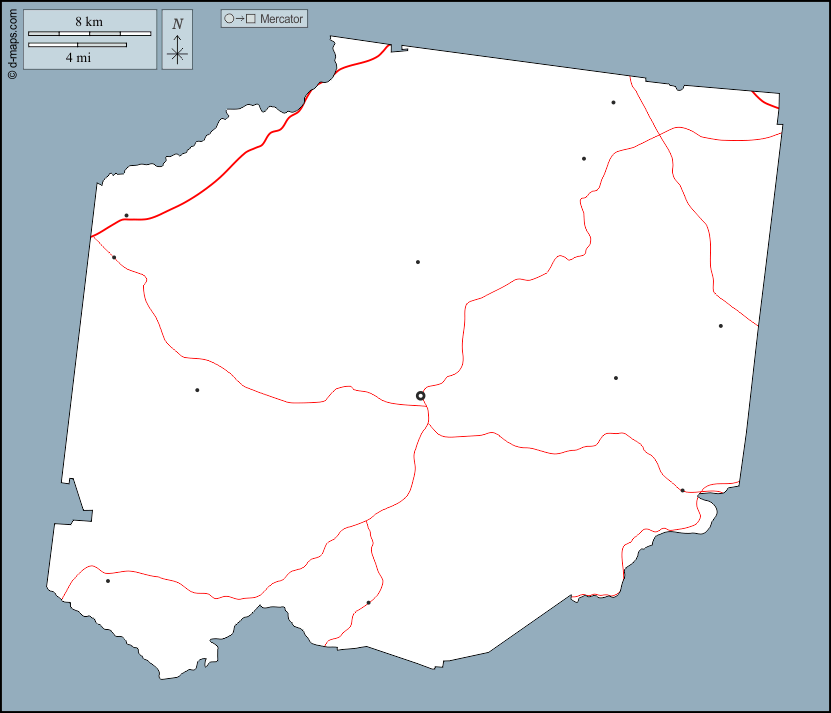This screenshot has height=713, width=831.
Task: Click the northernmost town dot on the map
Action: point(613,102)
